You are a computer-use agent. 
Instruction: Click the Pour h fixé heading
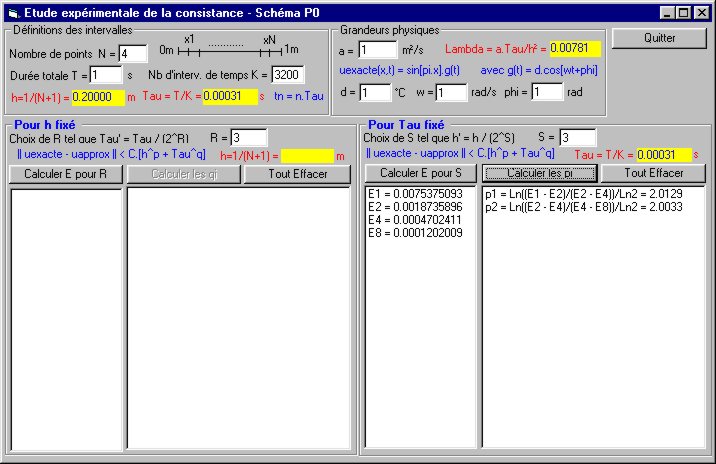[x=45, y=125]
